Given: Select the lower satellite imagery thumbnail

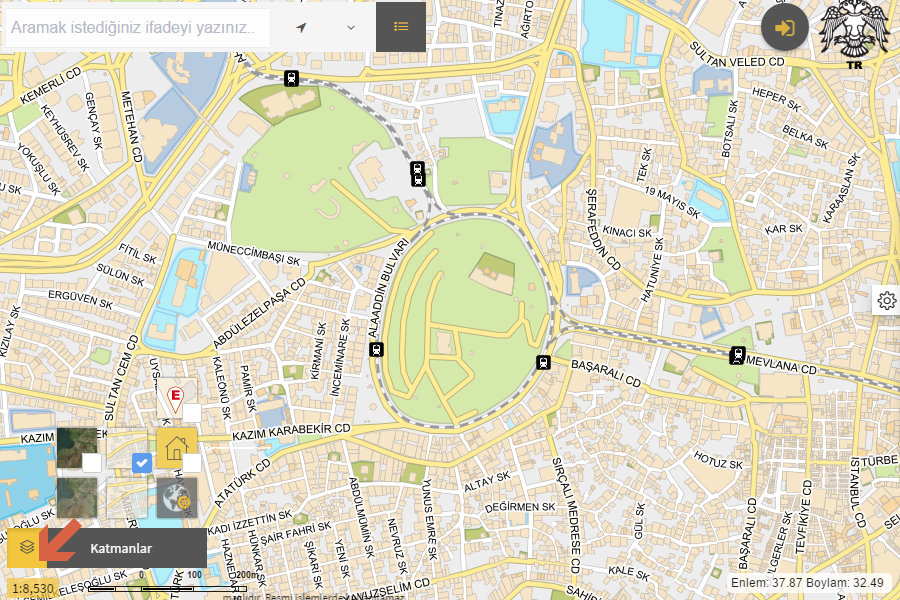Looking at the screenshot, I should (77, 497).
